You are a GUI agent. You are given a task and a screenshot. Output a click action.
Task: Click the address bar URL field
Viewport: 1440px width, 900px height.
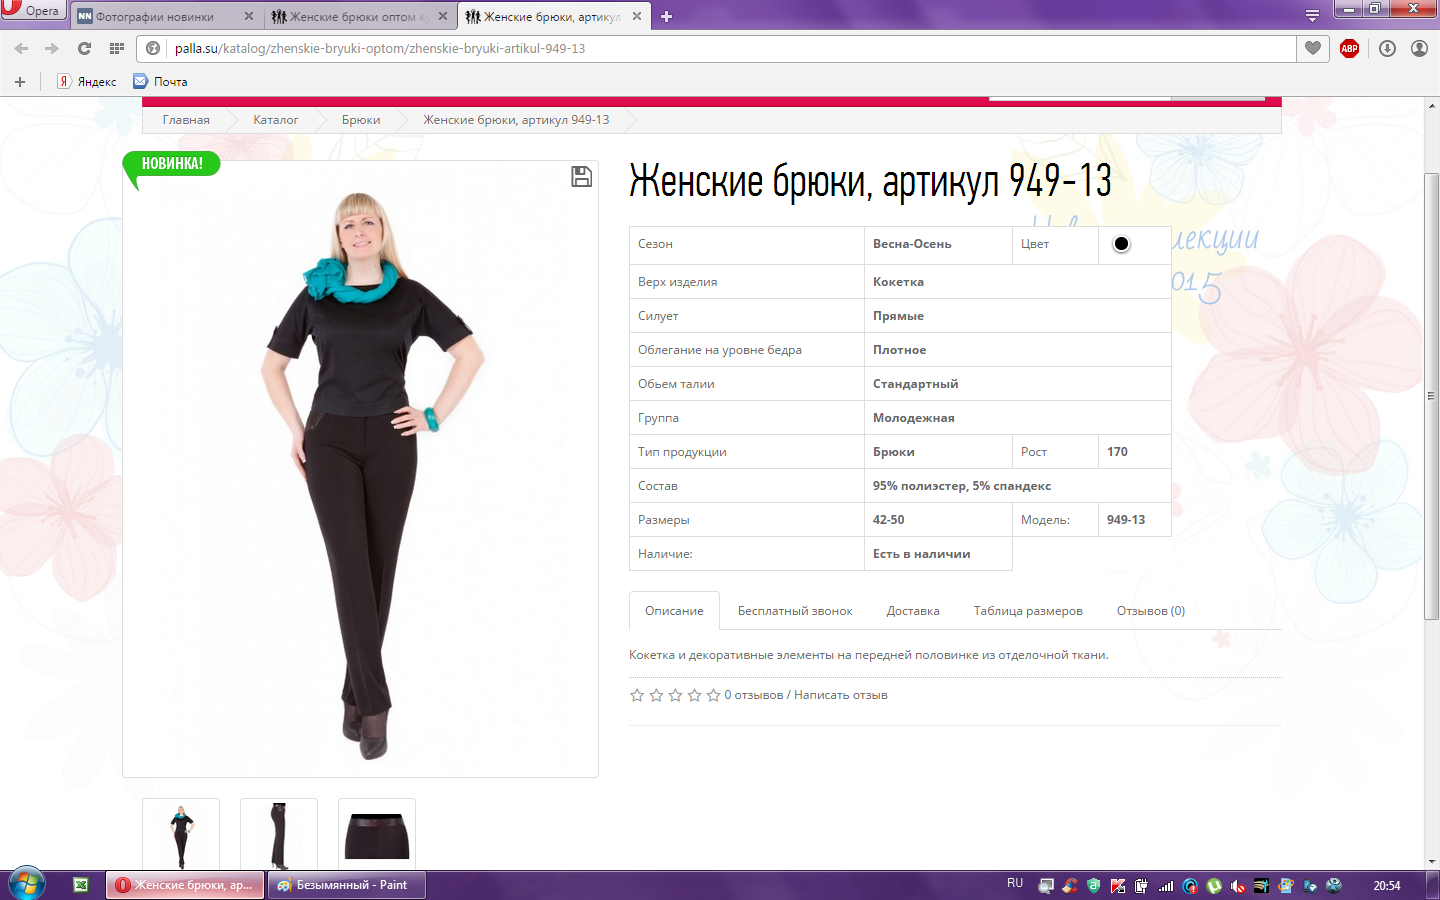click(x=716, y=48)
